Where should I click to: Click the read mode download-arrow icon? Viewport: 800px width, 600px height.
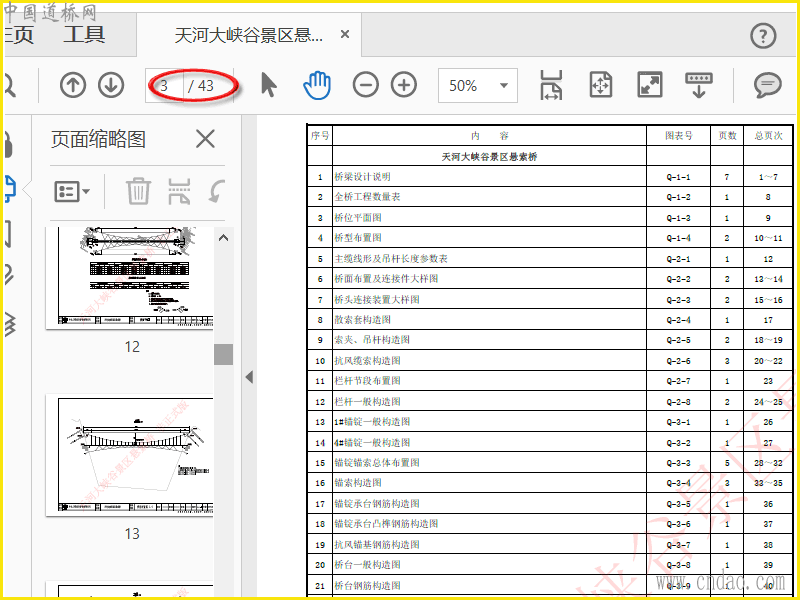pos(698,85)
